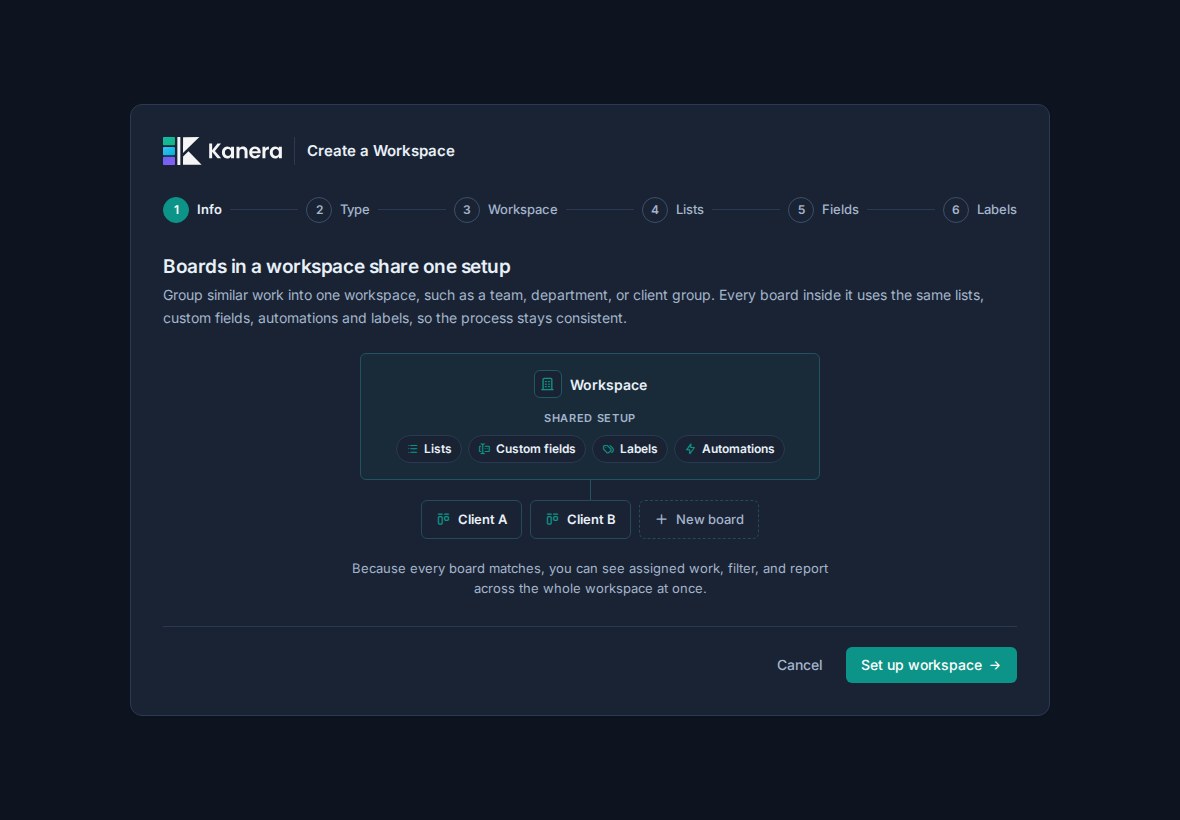This screenshot has height=820, width=1180.
Task: Go to the Type step label
Action: tap(354, 210)
